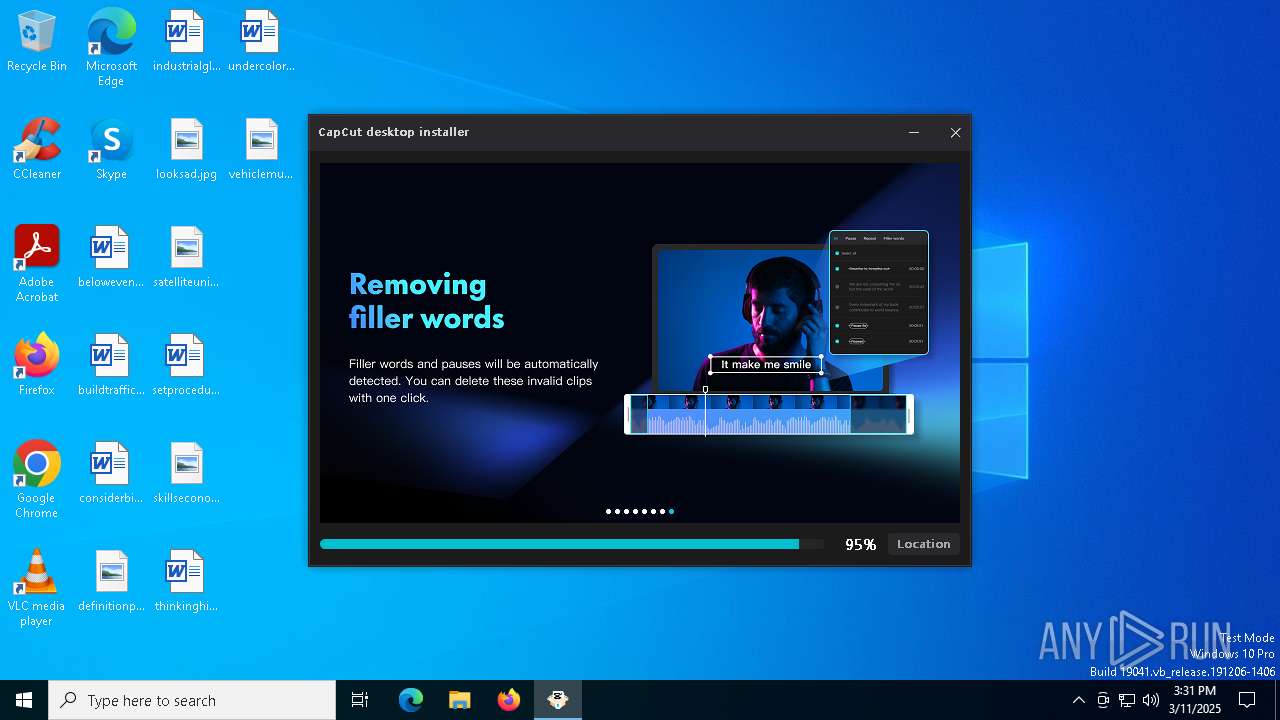Select the thinkinghi... Word document
Image resolution: width=1280 pixels, height=720 pixels.
[186, 582]
